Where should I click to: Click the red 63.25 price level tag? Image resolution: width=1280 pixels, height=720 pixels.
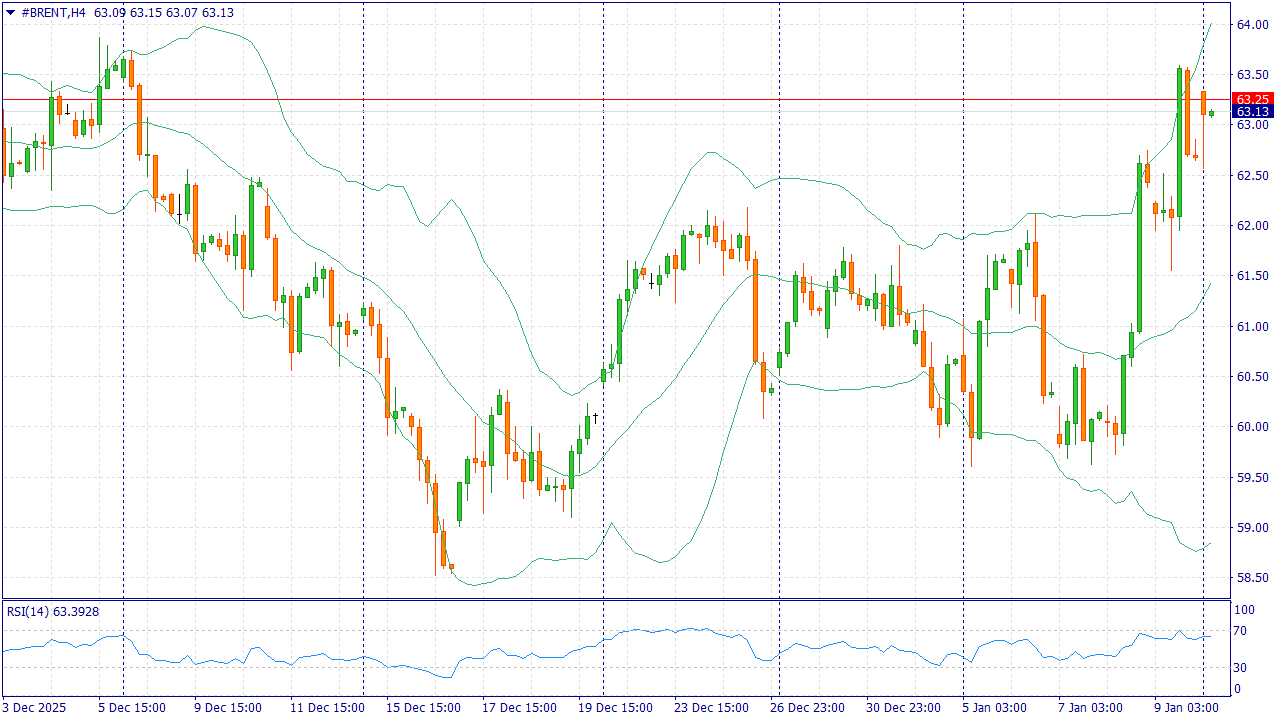coord(1253,99)
